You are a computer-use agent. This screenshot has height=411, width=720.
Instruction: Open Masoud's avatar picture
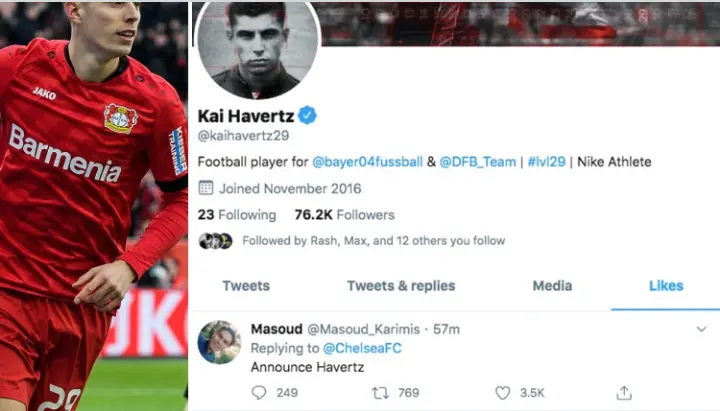tap(219, 342)
